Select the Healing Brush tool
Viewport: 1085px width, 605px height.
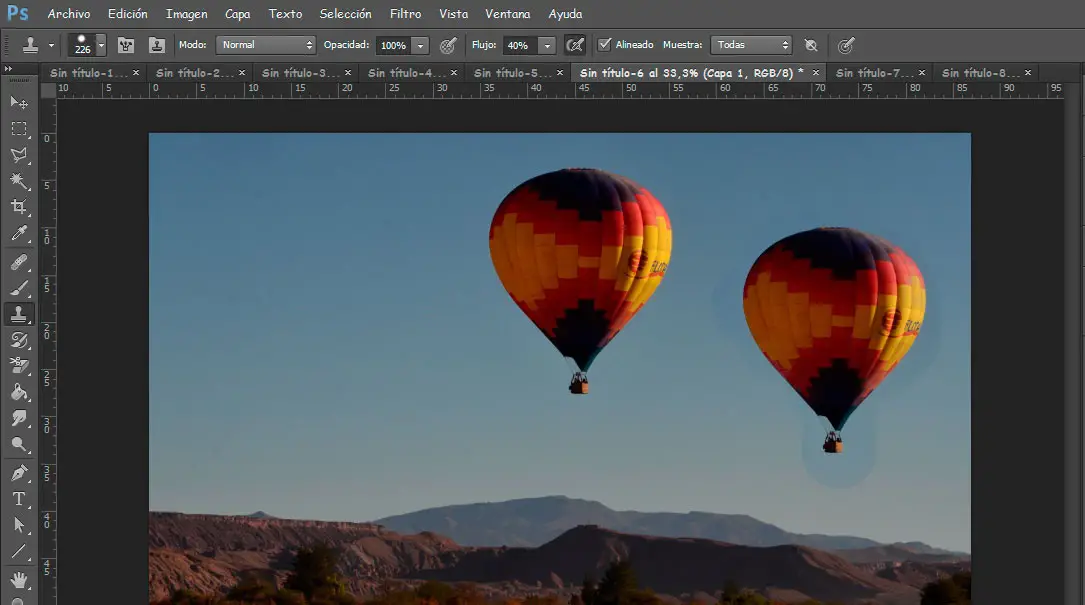(x=19, y=262)
